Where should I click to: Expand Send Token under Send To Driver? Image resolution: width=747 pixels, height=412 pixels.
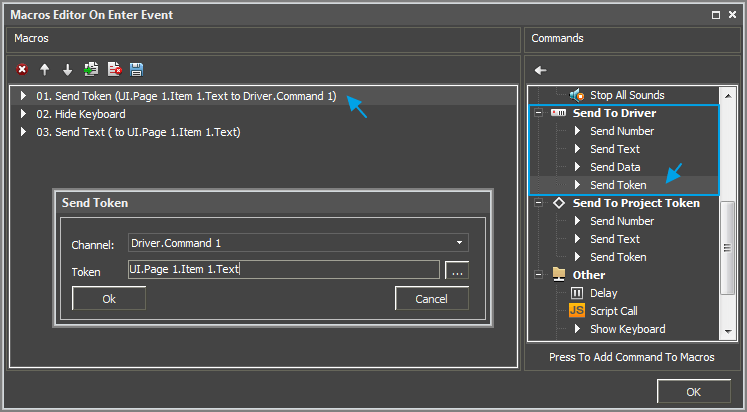[x=577, y=185]
